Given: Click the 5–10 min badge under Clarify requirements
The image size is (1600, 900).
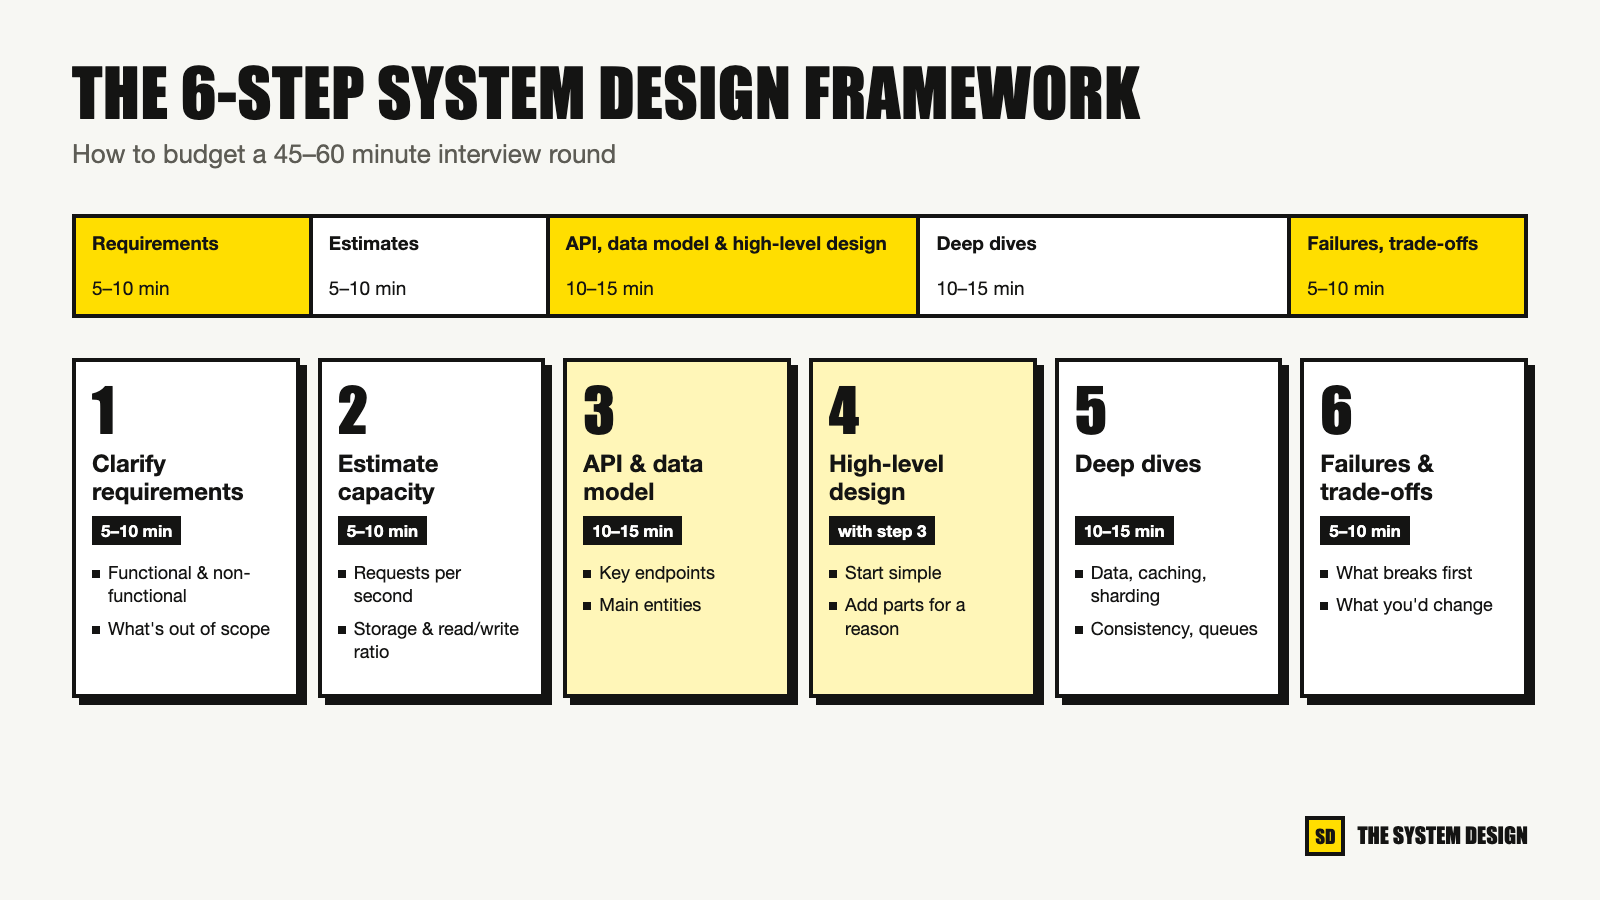Looking at the screenshot, I should pyautogui.click(x=136, y=531).
